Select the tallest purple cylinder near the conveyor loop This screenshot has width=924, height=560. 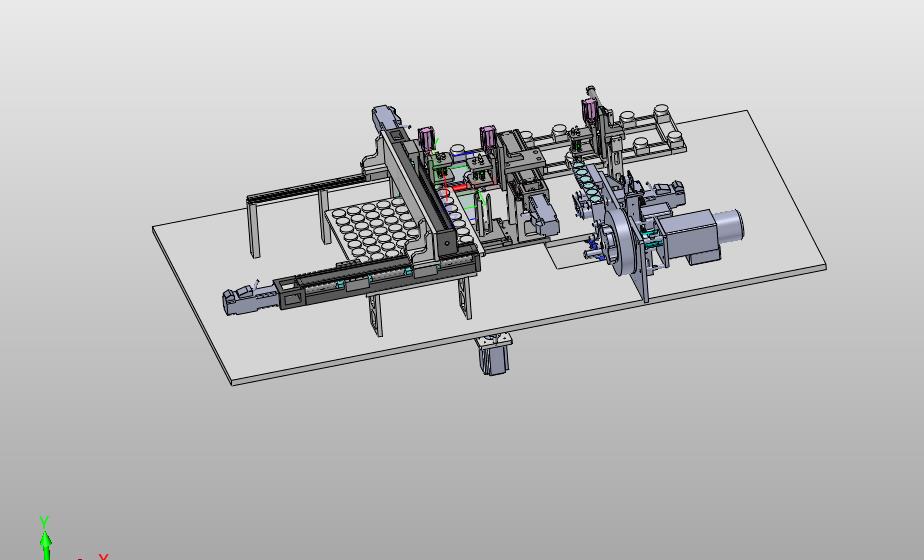pyautogui.click(x=589, y=110)
